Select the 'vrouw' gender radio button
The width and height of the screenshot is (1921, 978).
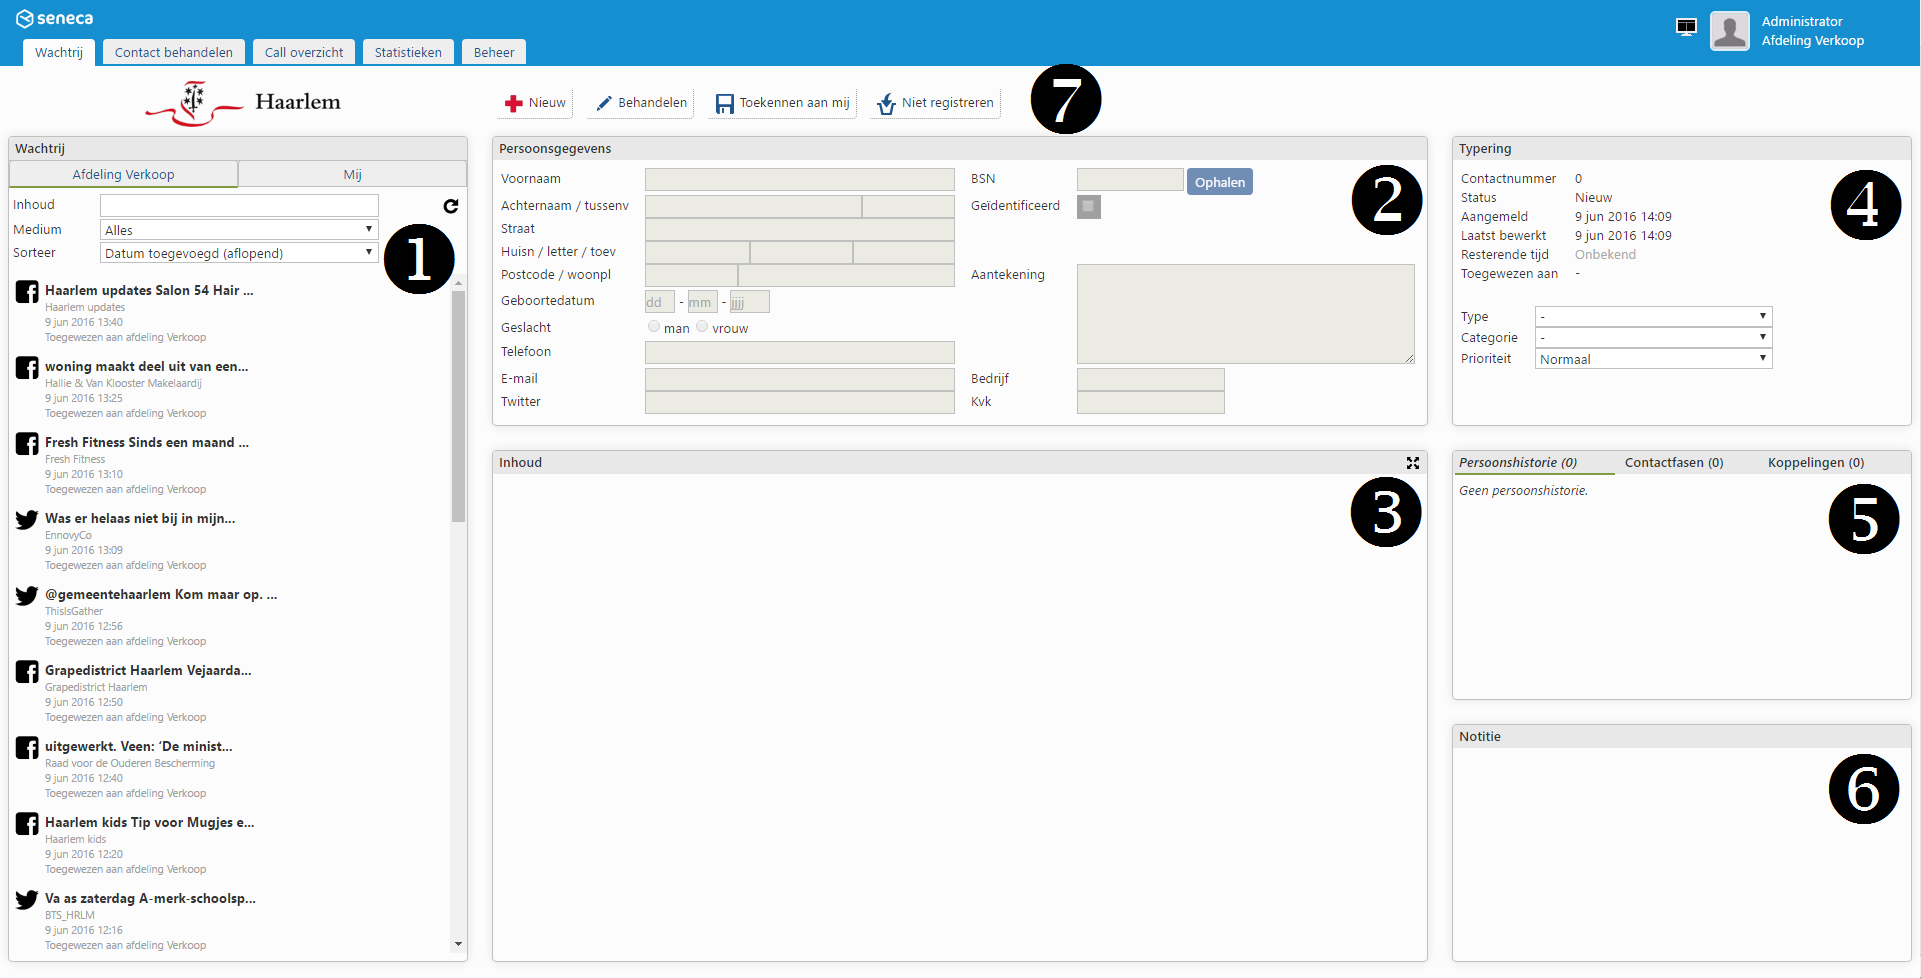click(x=702, y=327)
